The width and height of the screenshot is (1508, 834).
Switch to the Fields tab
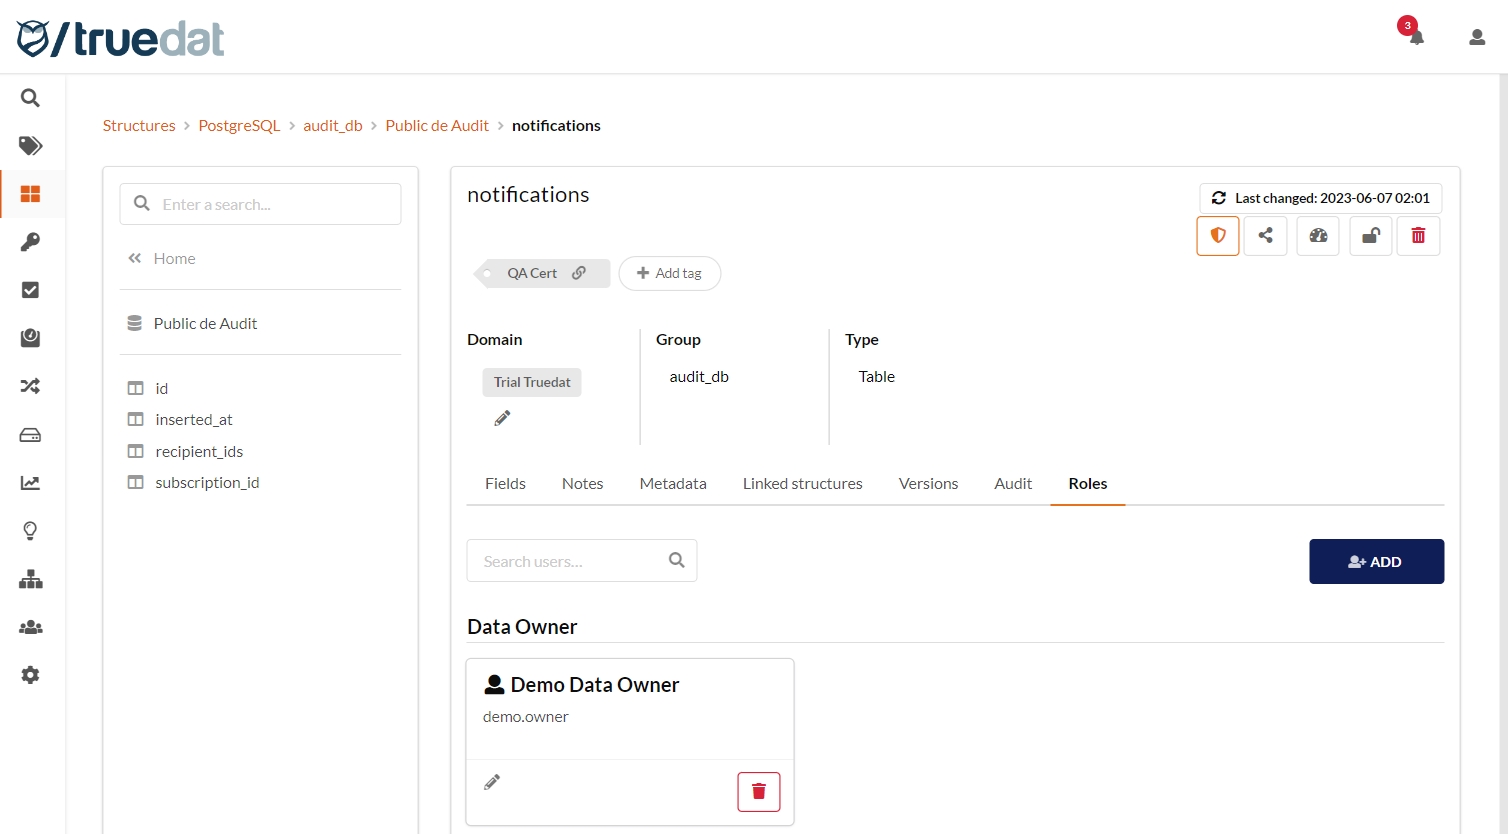505,484
